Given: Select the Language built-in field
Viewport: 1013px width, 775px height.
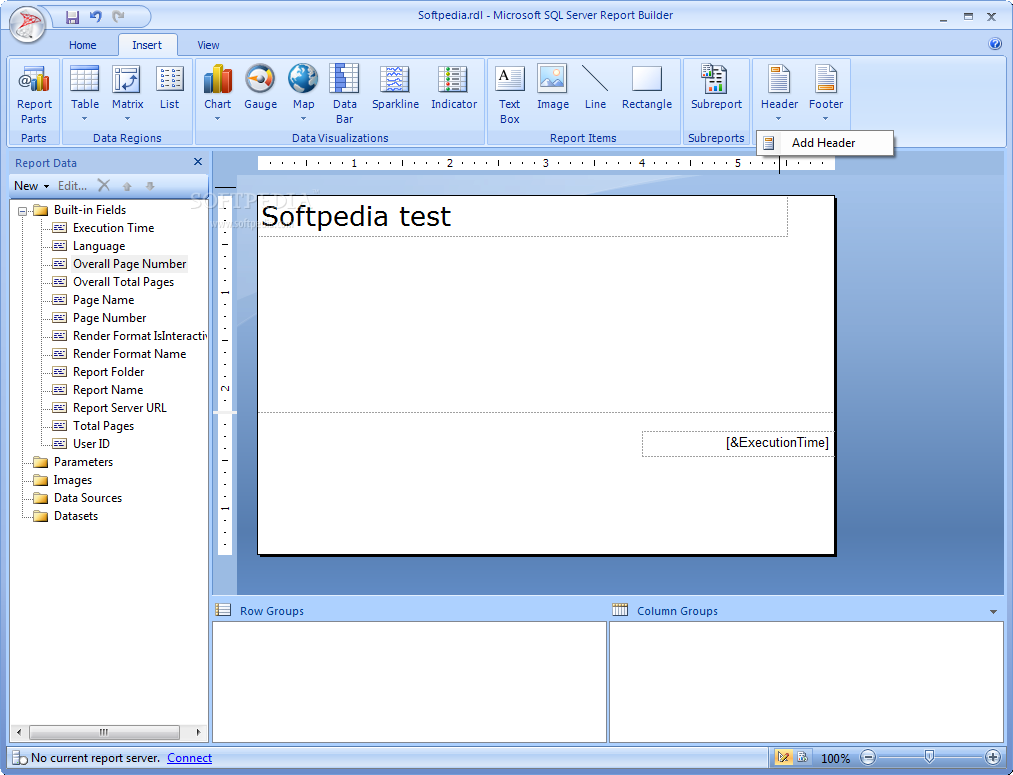Looking at the screenshot, I should point(99,246).
